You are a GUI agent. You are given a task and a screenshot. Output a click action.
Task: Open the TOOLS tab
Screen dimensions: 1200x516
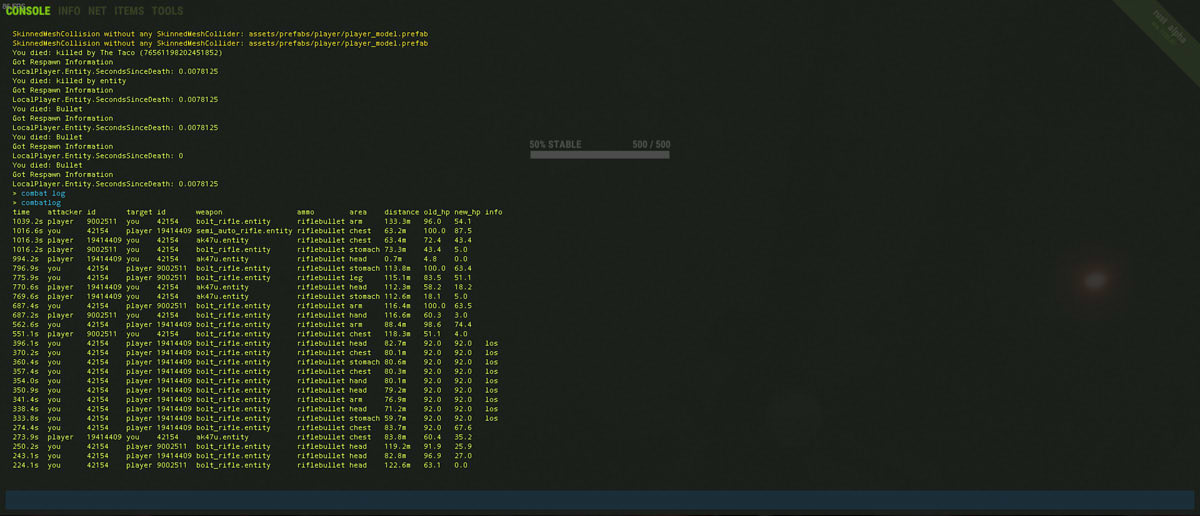pyautogui.click(x=167, y=11)
